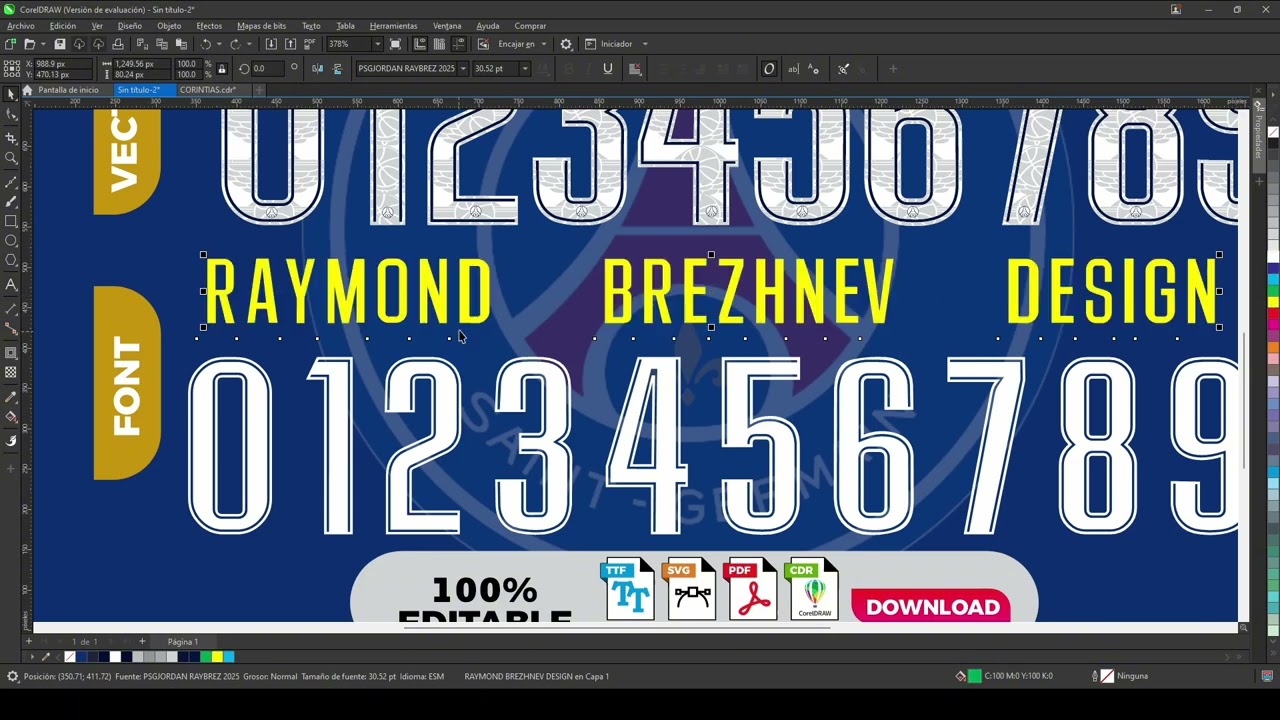
Task: Redo the action with the Redo arrow
Action: click(235, 44)
